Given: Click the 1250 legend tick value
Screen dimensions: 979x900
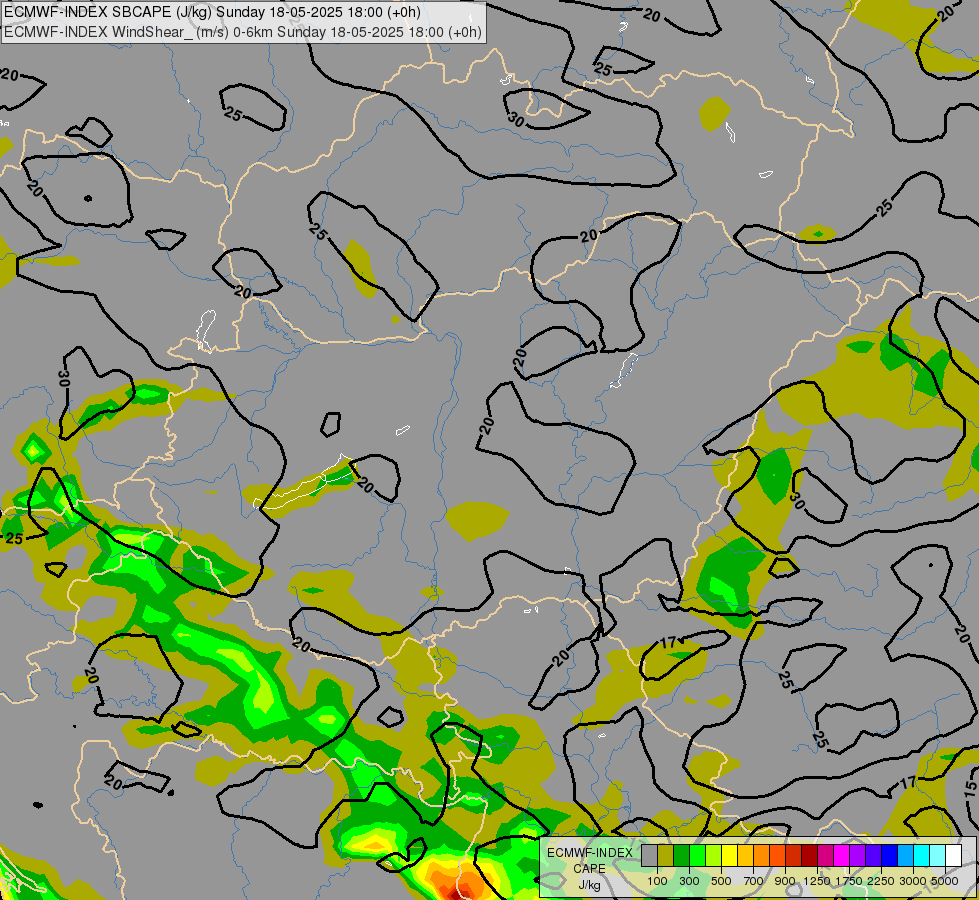Looking at the screenshot, I should (817, 881).
